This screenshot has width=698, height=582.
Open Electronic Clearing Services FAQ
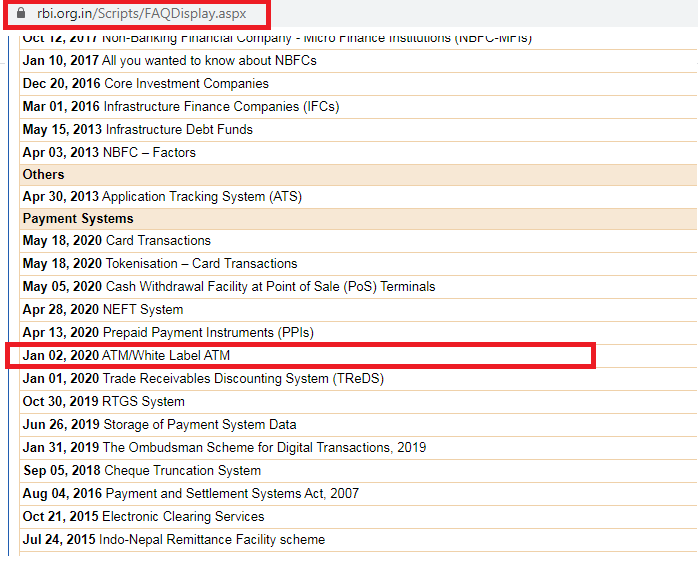point(183,517)
